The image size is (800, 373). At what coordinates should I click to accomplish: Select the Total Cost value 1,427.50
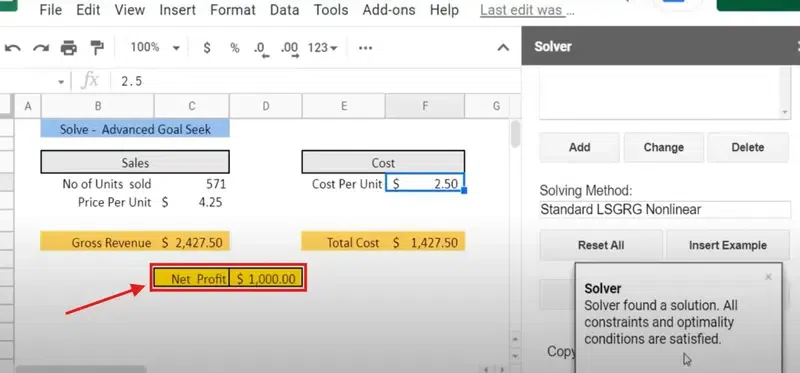tap(425, 242)
